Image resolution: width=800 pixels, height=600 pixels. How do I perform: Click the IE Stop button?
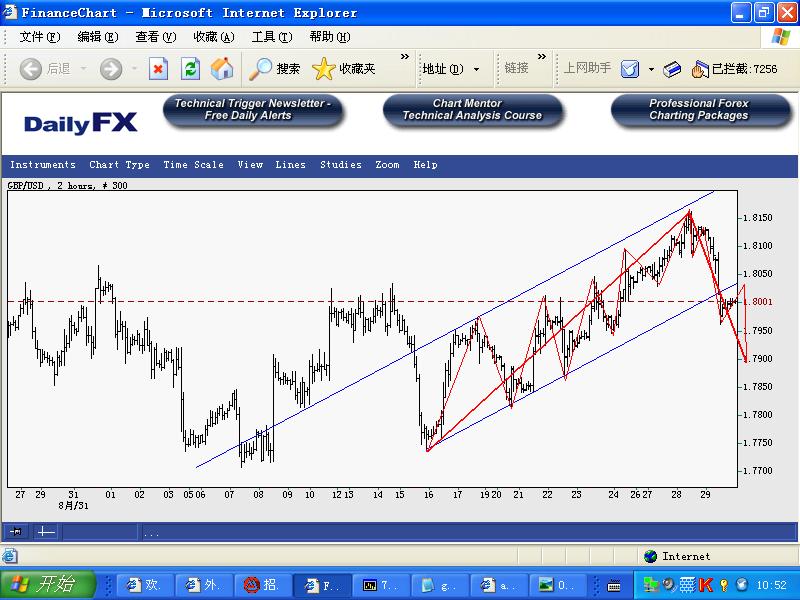point(158,68)
